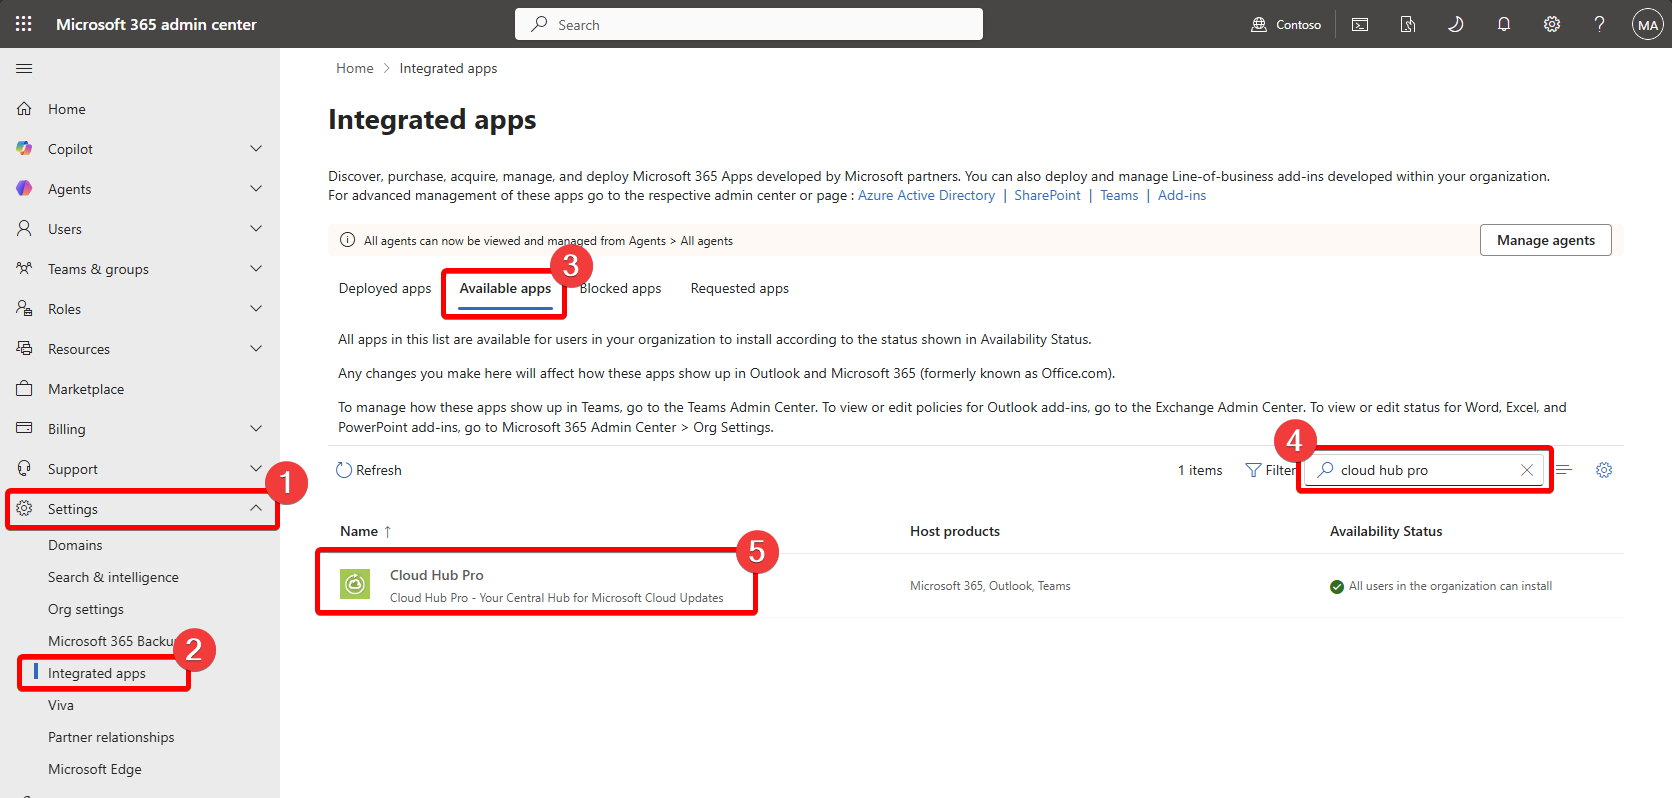Open Search & intelligence settings
Image resolution: width=1672 pixels, height=798 pixels.
[x=113, y=577]
